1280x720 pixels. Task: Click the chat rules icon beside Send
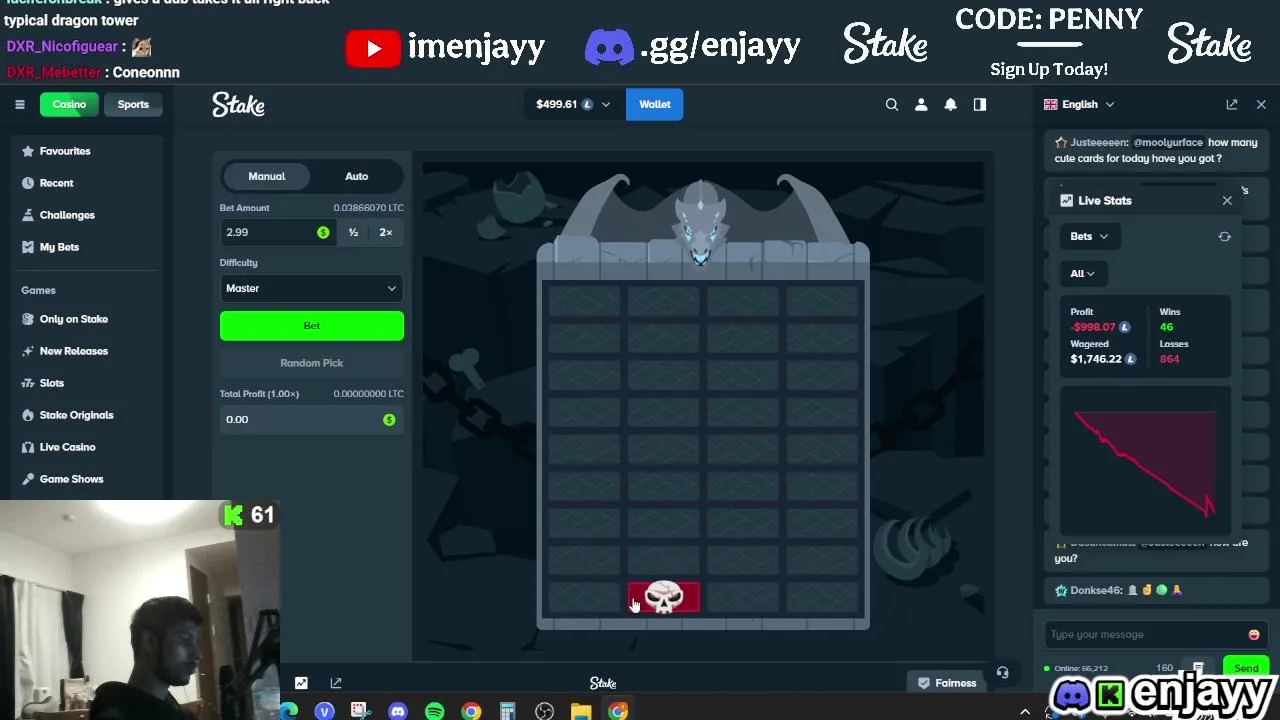pos(1198,668)
